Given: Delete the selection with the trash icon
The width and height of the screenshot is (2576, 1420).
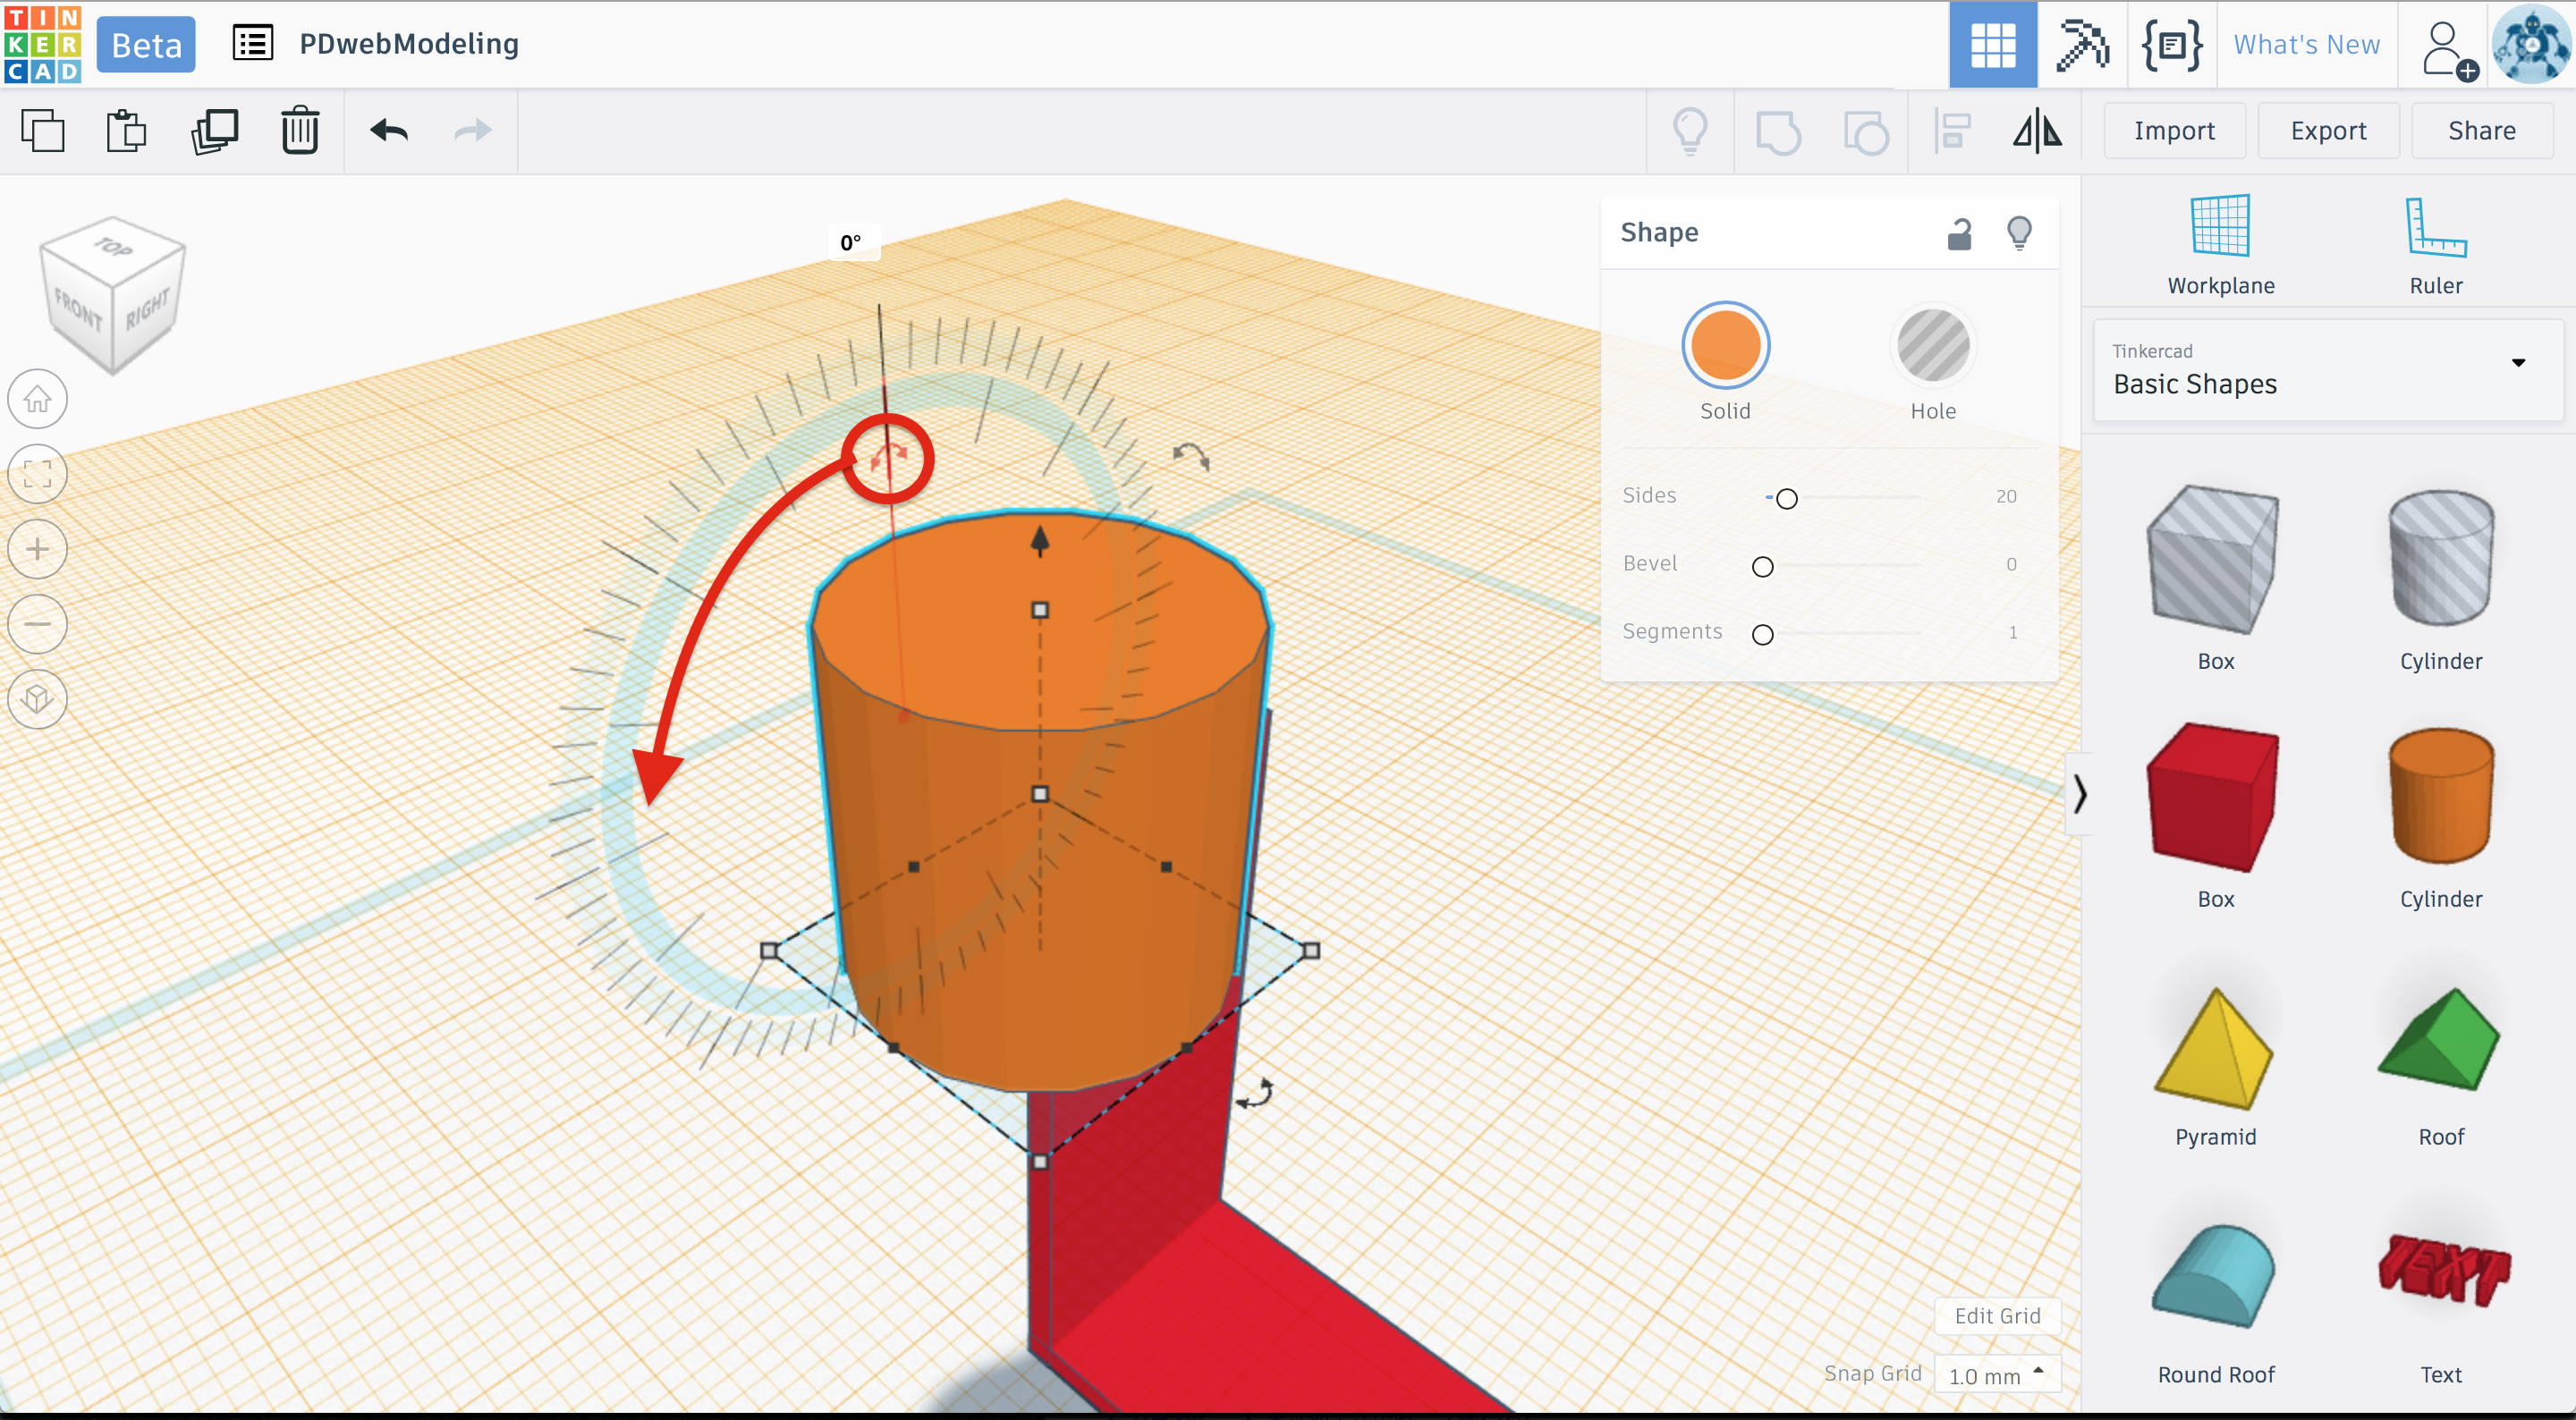Looking at the screenshot, I should tap(299, 131).
